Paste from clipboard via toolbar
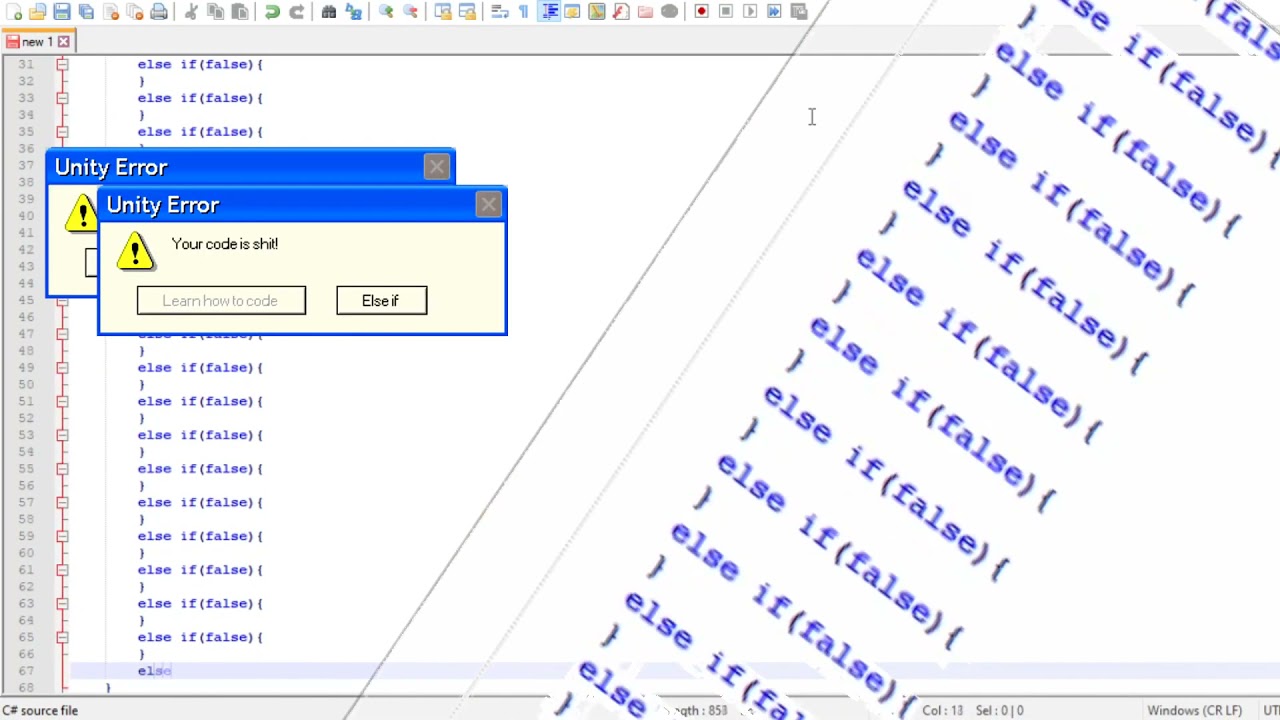Screen dimensions: 1280x720 [240, 12]
